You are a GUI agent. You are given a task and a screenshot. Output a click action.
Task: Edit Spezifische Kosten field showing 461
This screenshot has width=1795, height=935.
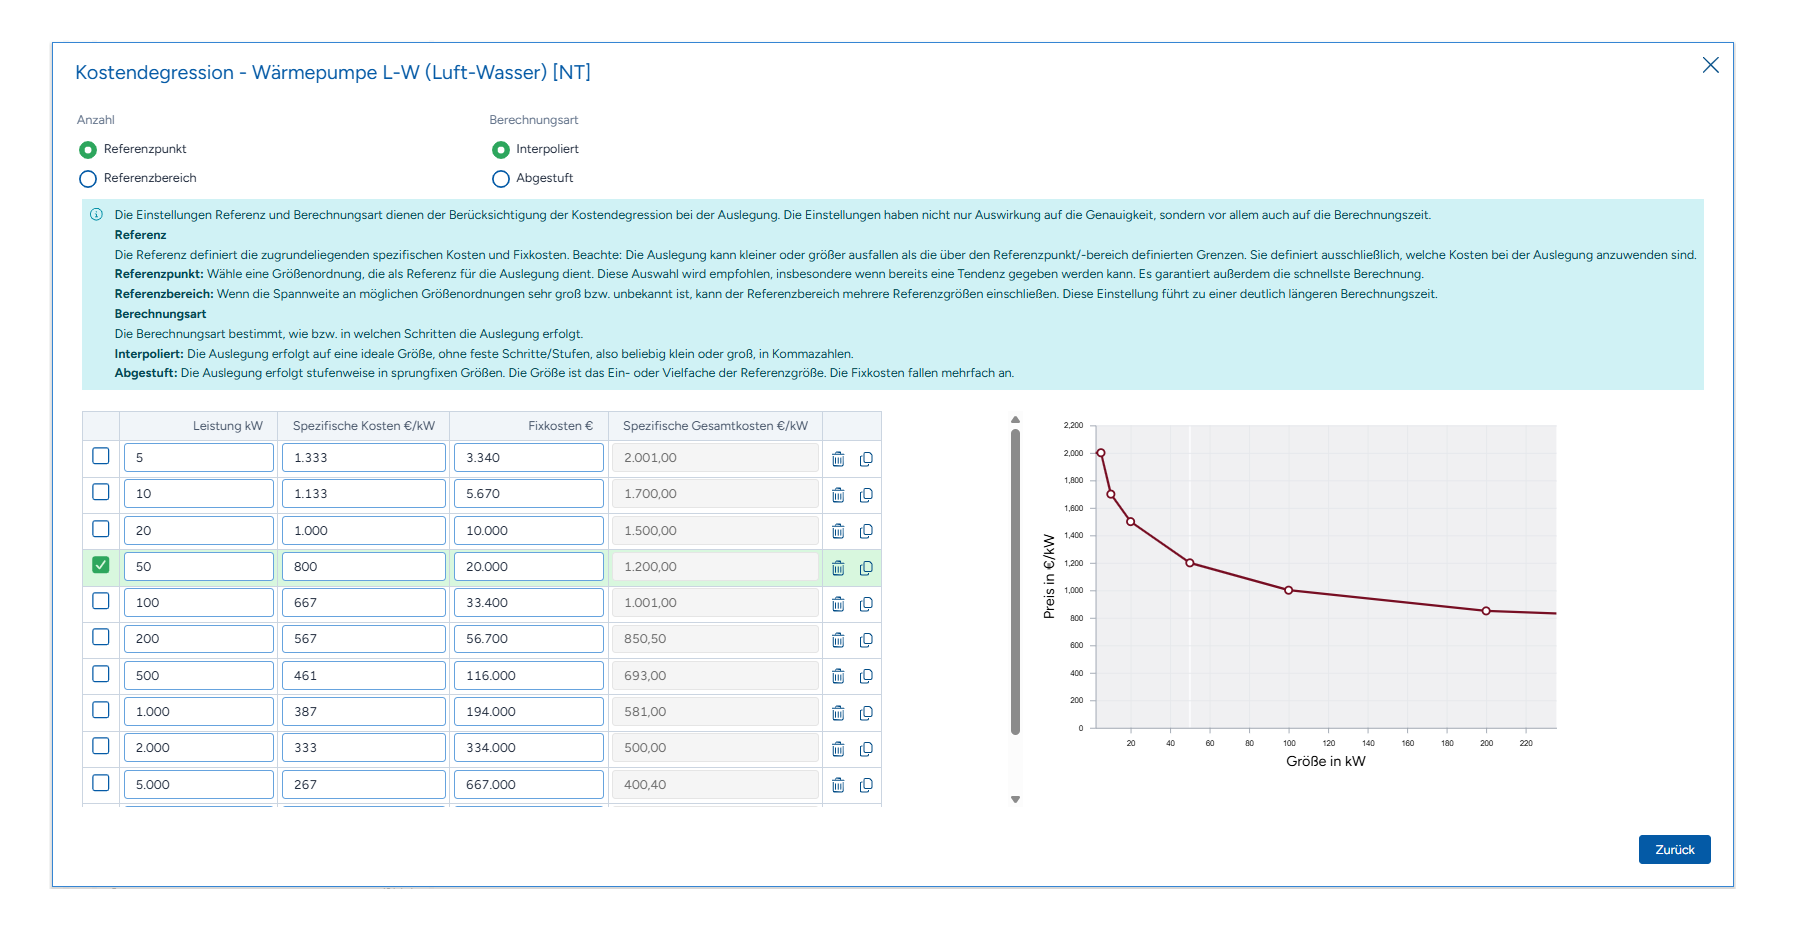coord(364,676)
